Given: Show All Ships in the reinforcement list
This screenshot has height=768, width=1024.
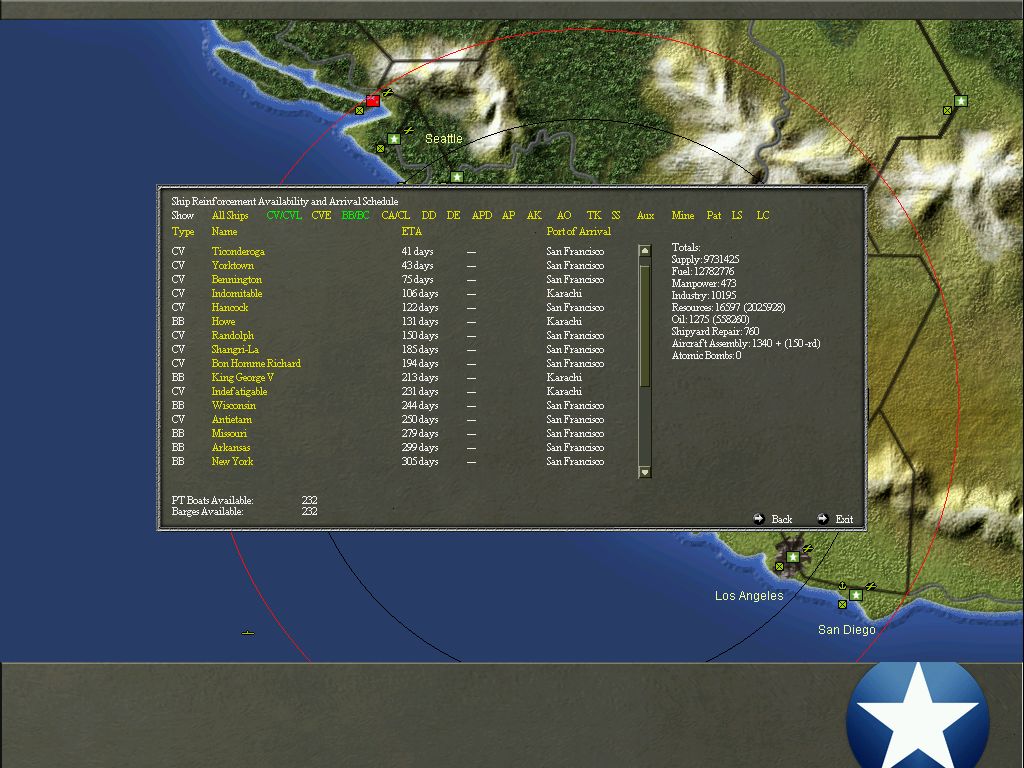Looking at the screenshot, I should coord(230,216).
